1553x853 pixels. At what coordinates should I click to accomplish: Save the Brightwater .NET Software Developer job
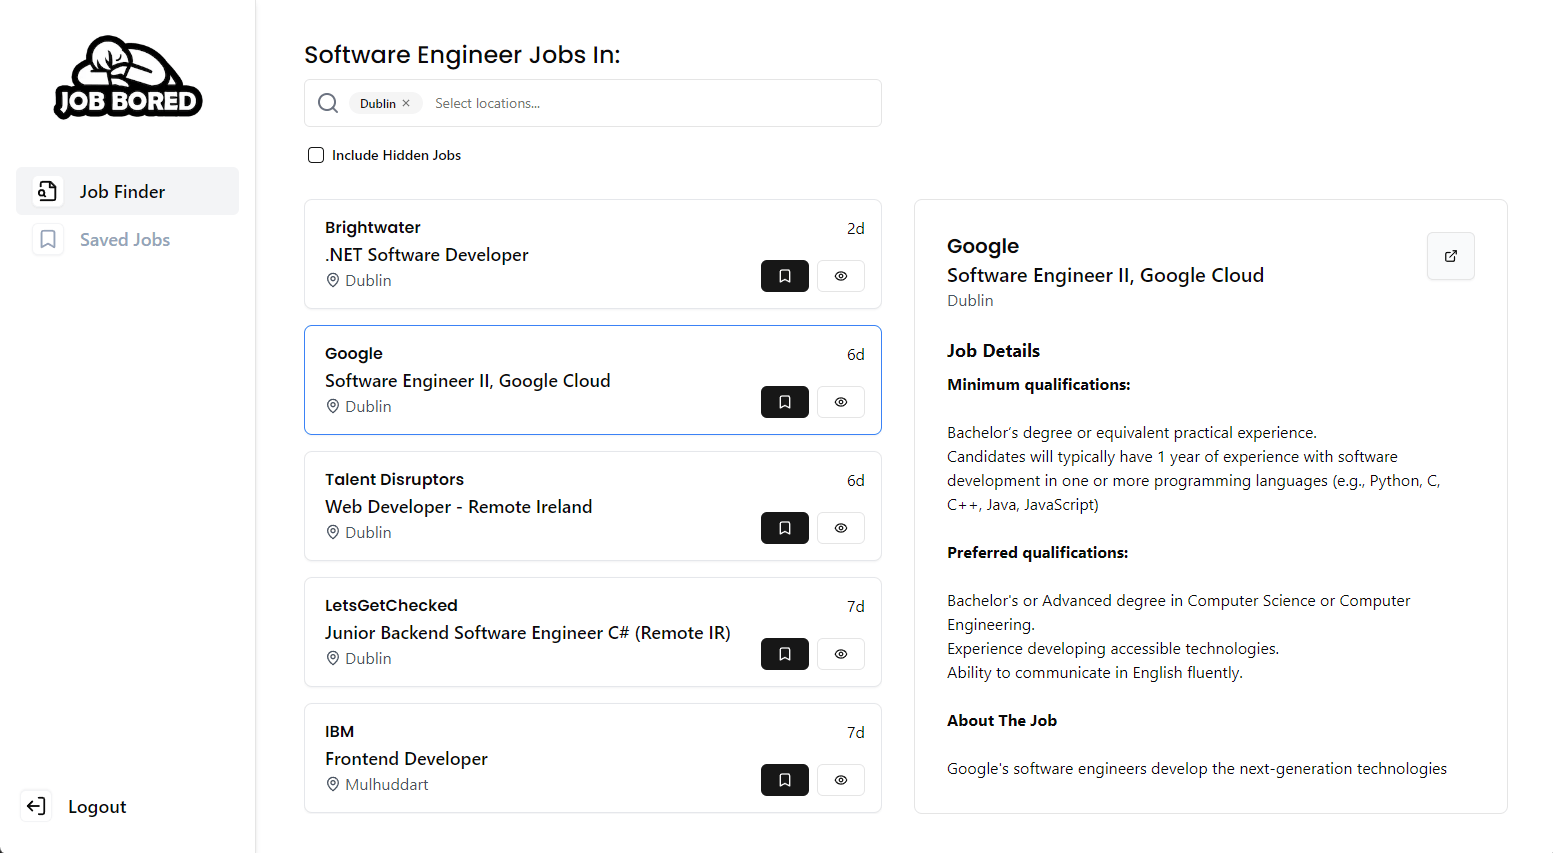(785, 276)
